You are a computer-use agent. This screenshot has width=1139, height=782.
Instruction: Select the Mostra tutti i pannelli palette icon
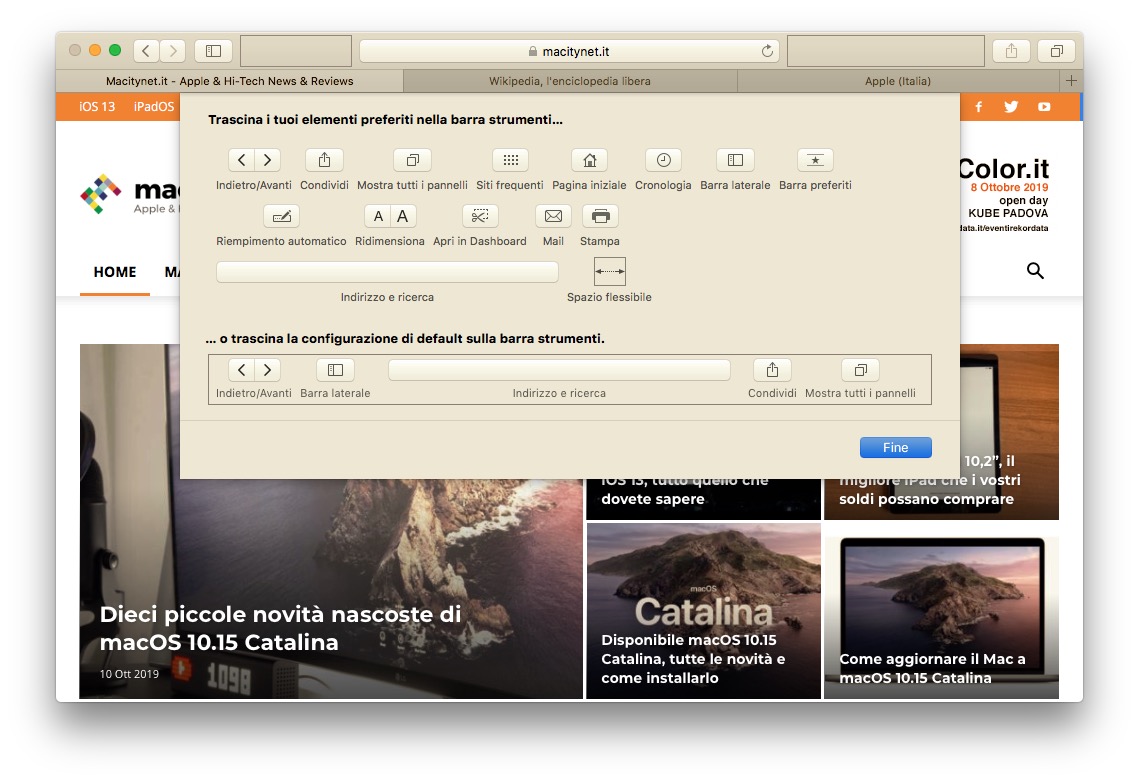412,160
